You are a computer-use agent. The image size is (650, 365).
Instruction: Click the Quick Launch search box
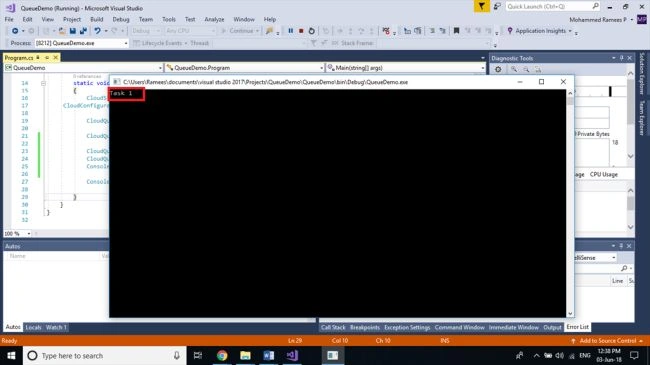pos(553,6)
